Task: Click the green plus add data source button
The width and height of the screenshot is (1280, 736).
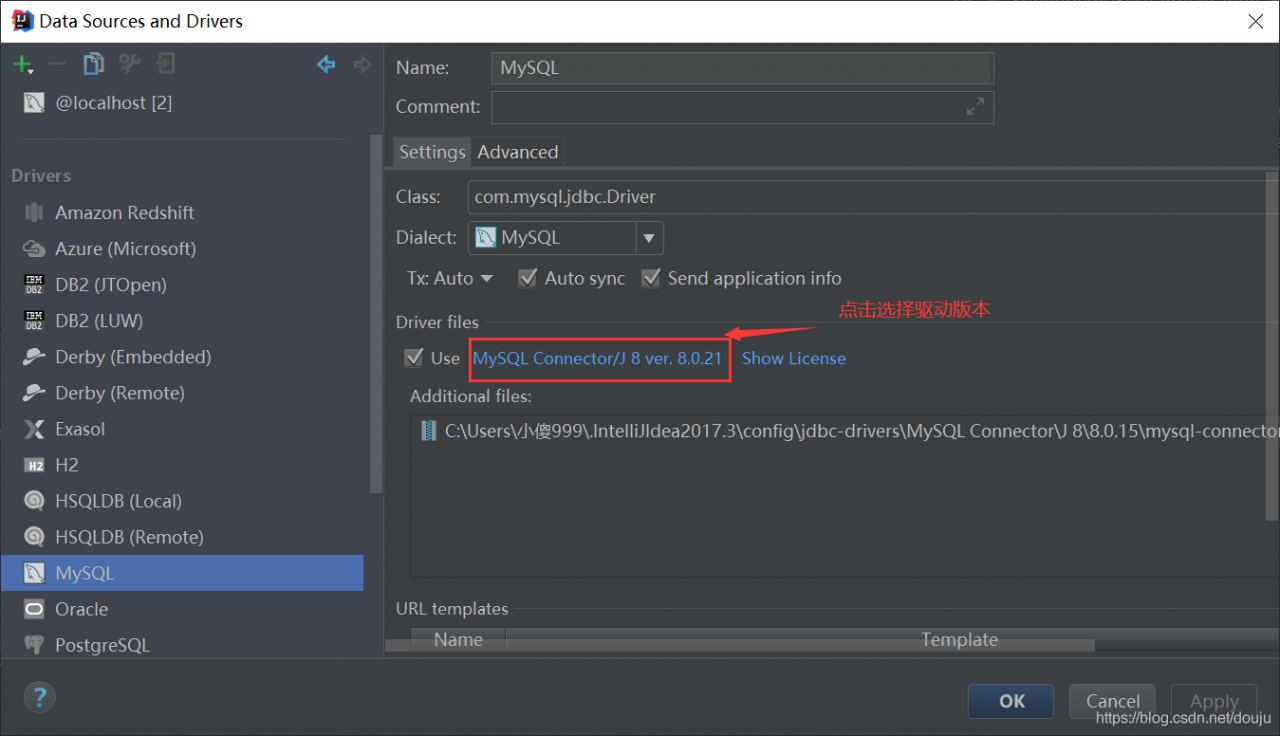Action: click(x=22, y=65)
